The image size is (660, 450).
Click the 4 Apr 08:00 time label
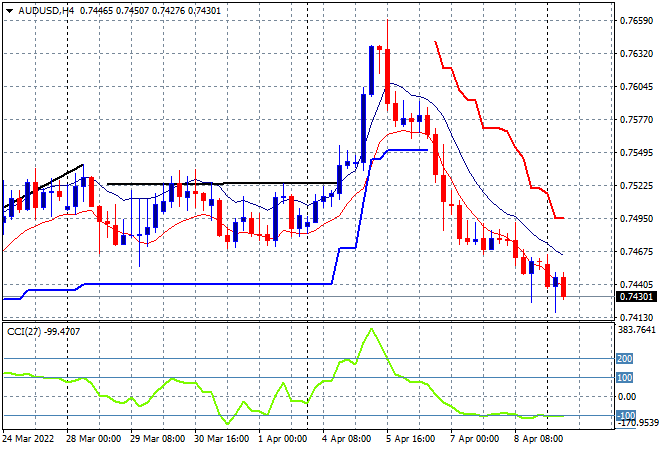tap(345, 439)
